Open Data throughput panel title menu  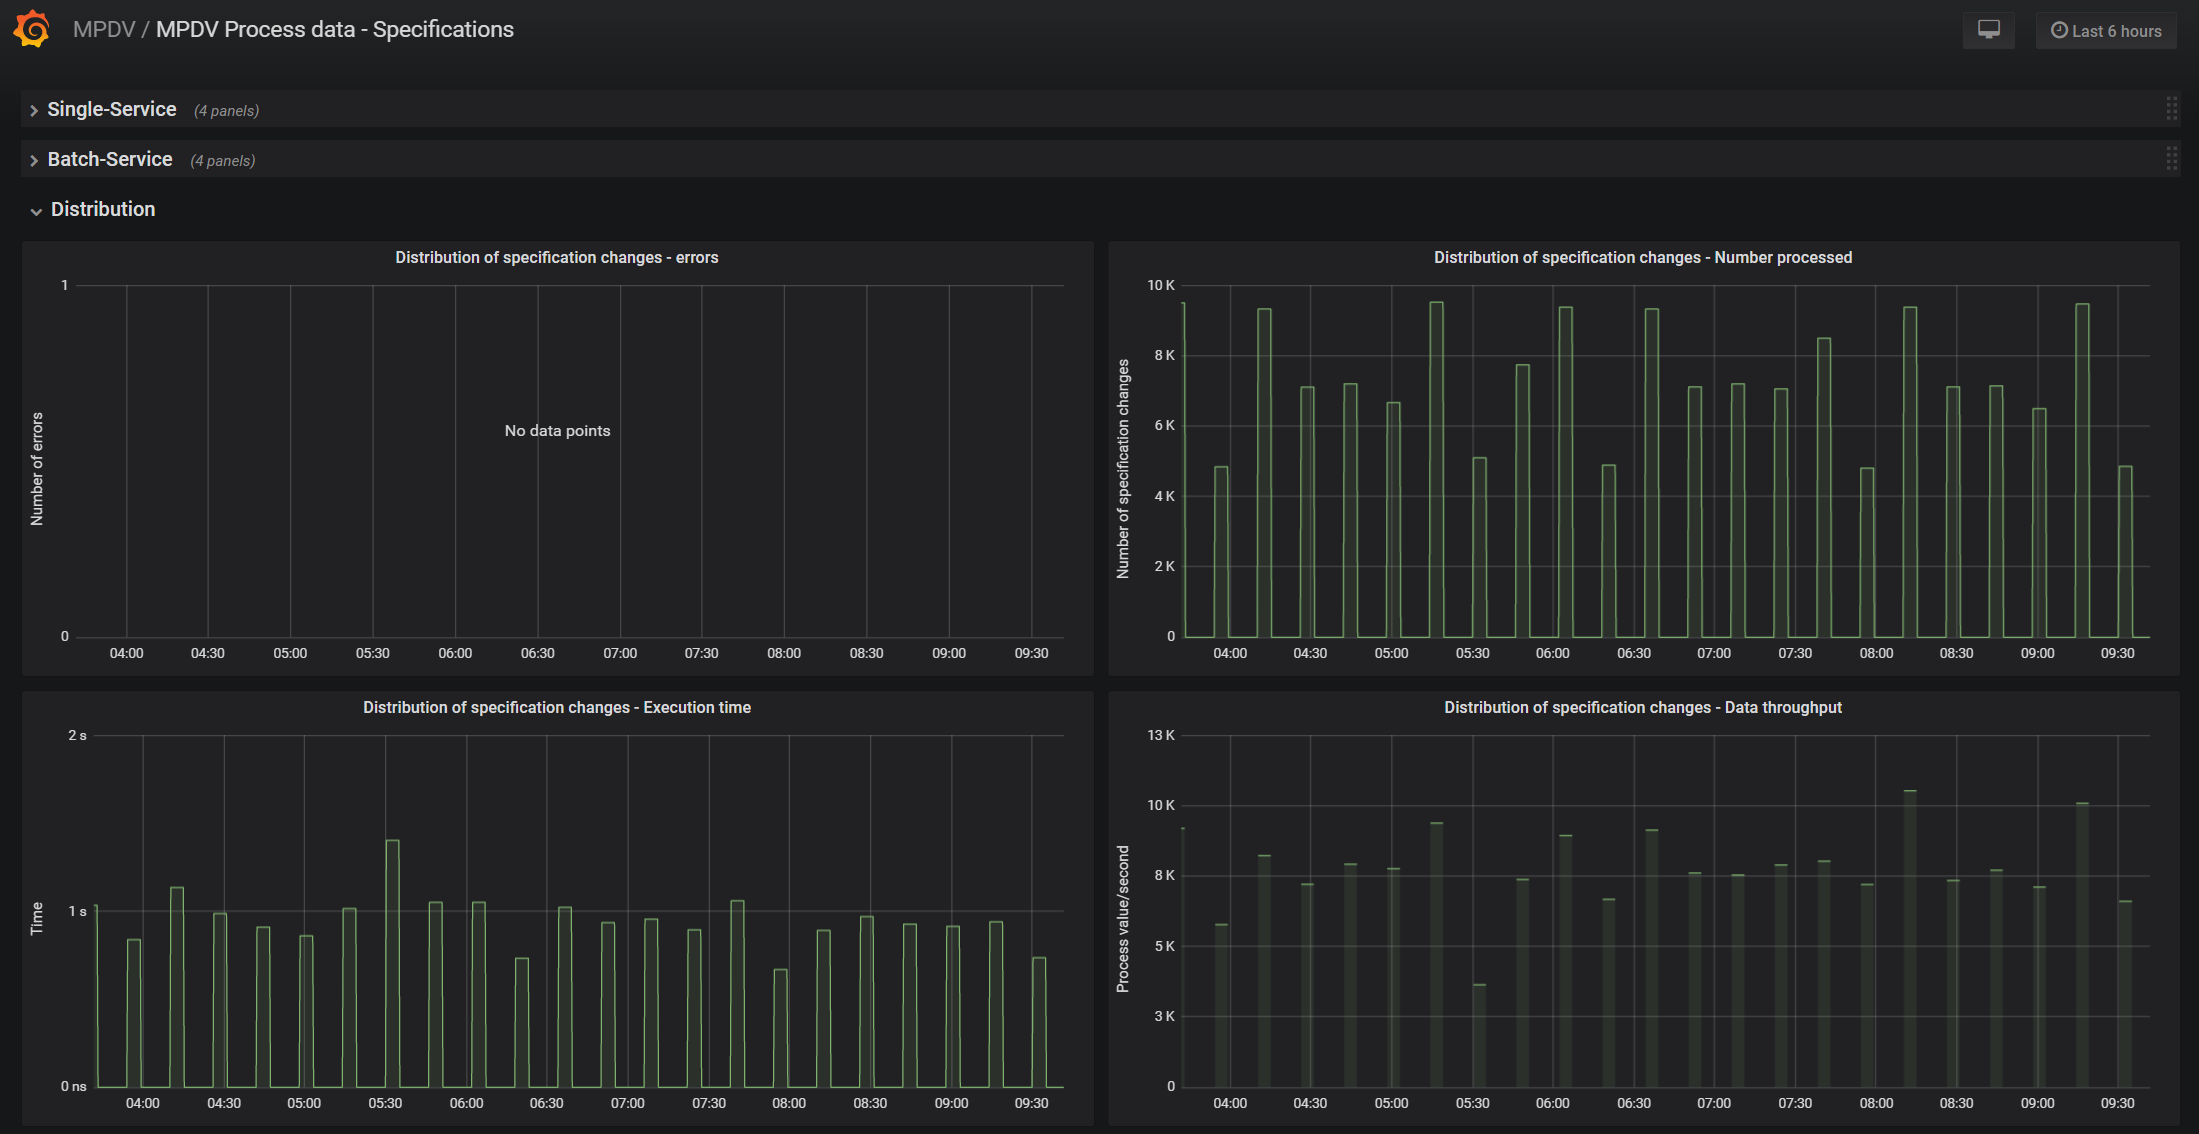(1642, 708)
